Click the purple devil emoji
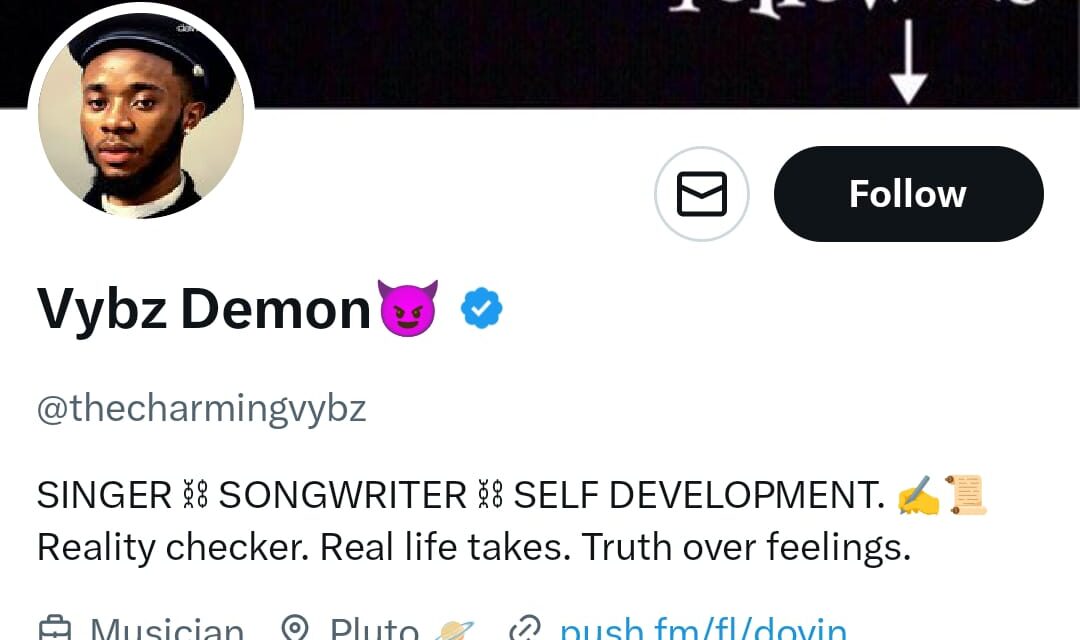The height and width of the screenshot is (640, 1080). pyautogui.click(x=407, y=308)
